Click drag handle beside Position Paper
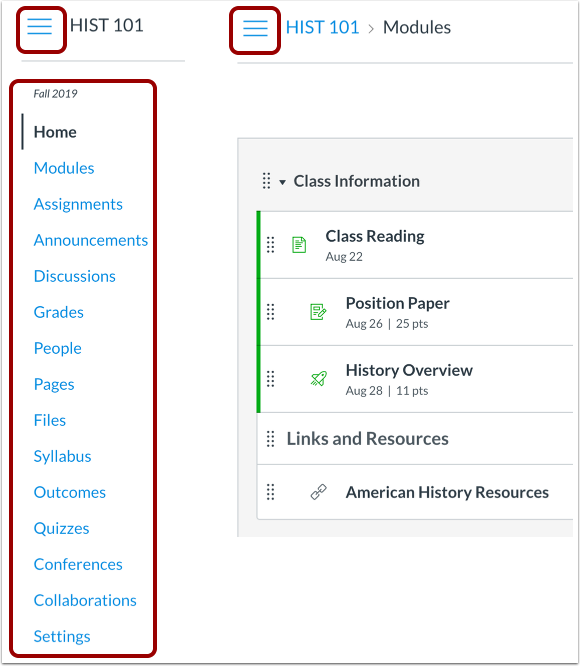Screen dimensions: 580x666 (270, 312)
